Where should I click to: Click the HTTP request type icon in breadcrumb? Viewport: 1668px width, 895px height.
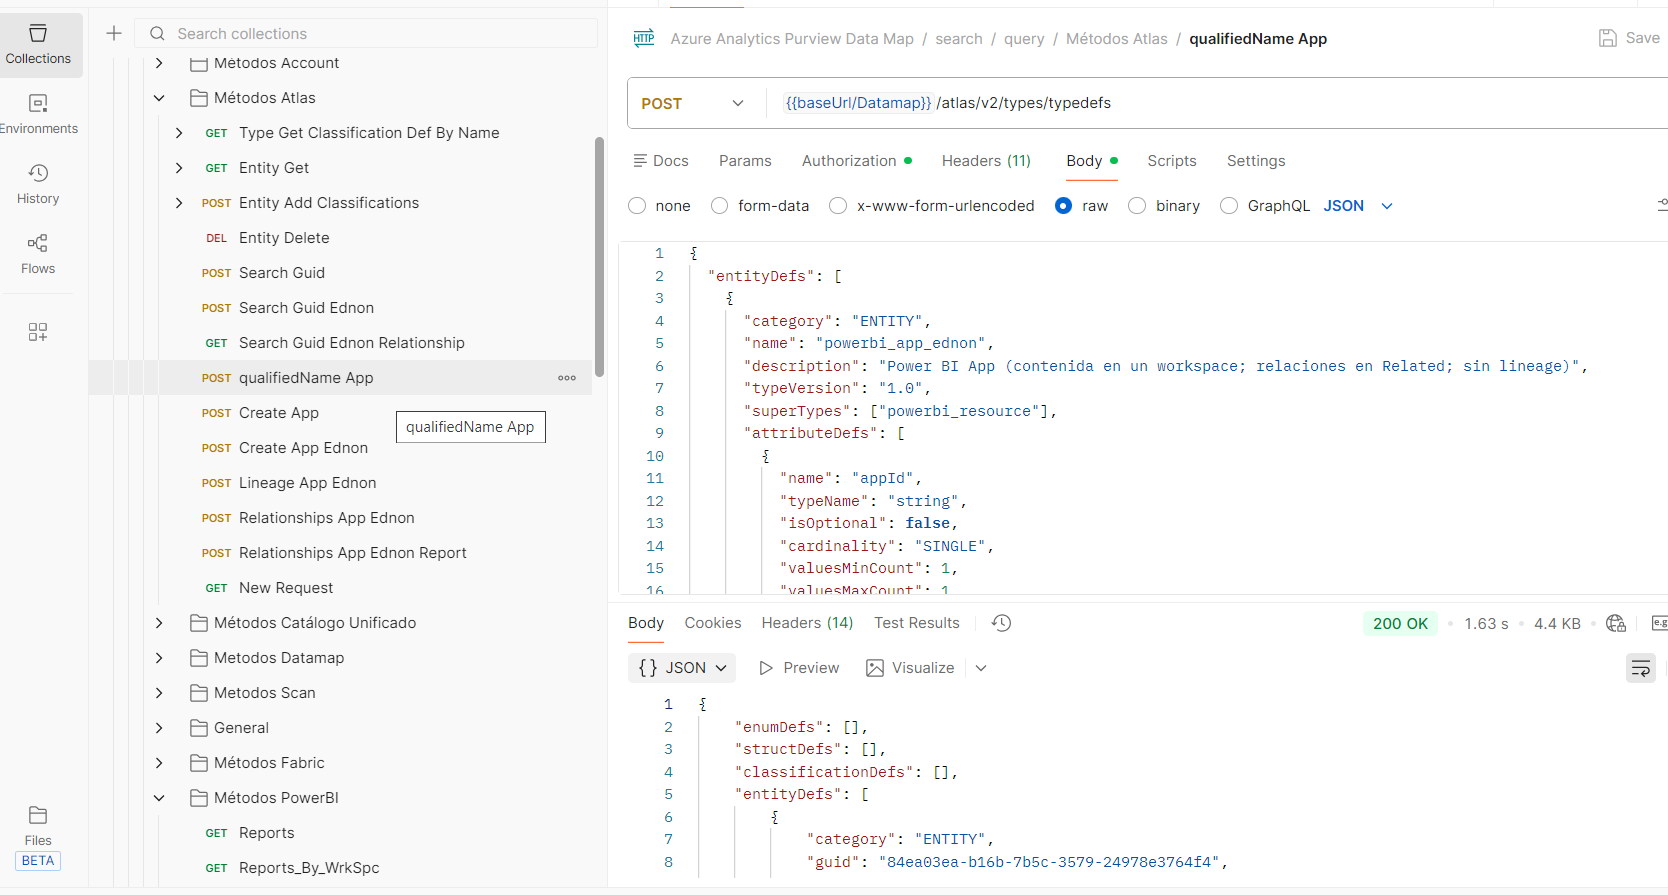click(x=644, y=39)
